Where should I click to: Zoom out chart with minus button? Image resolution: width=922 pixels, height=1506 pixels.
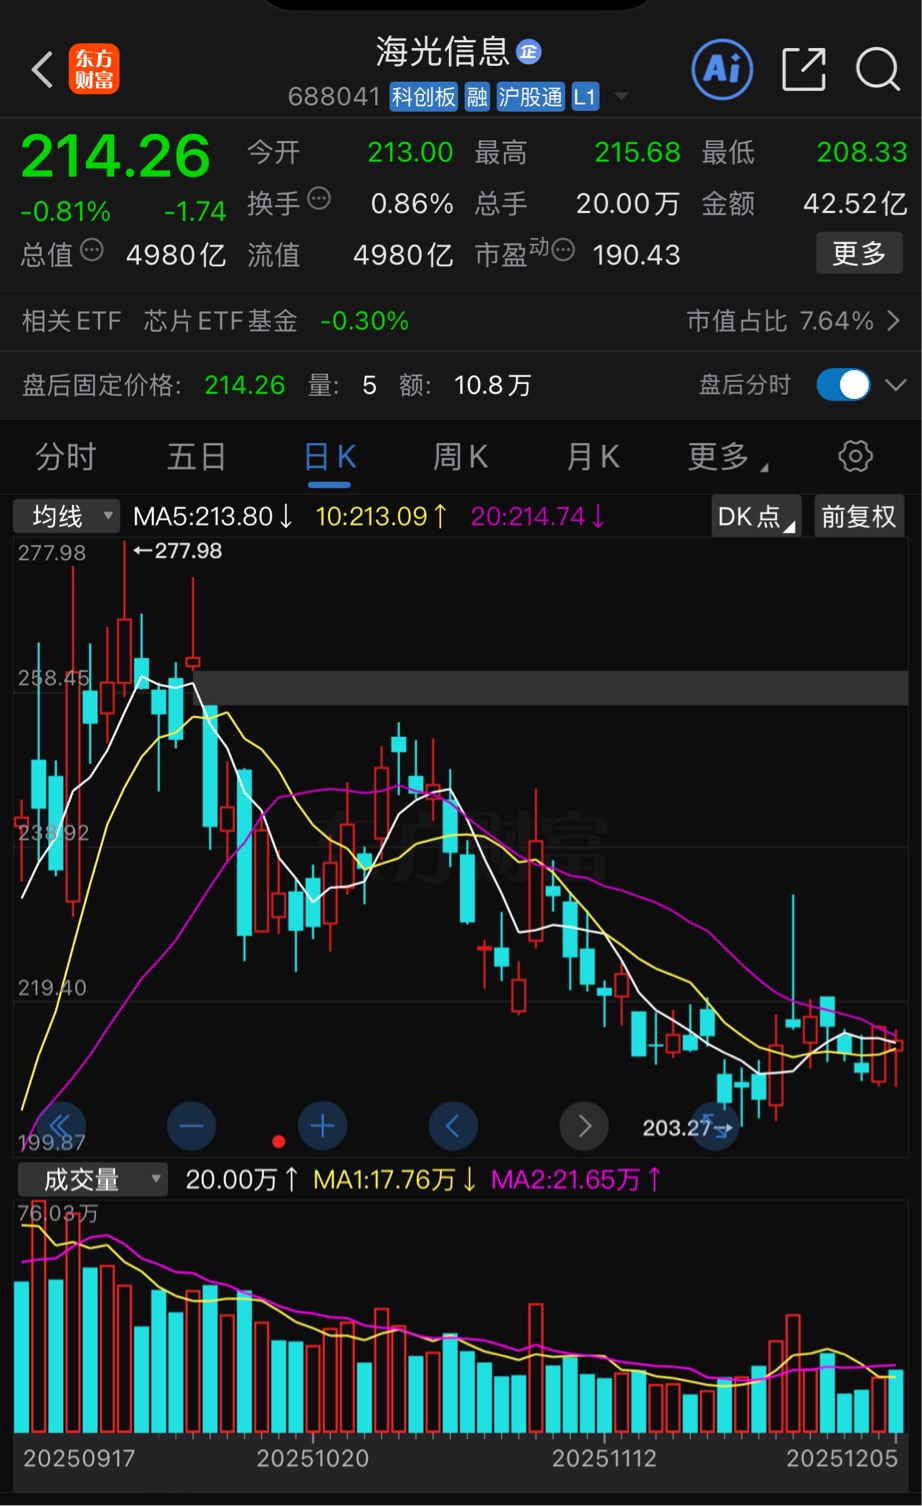click(191, 1126)
